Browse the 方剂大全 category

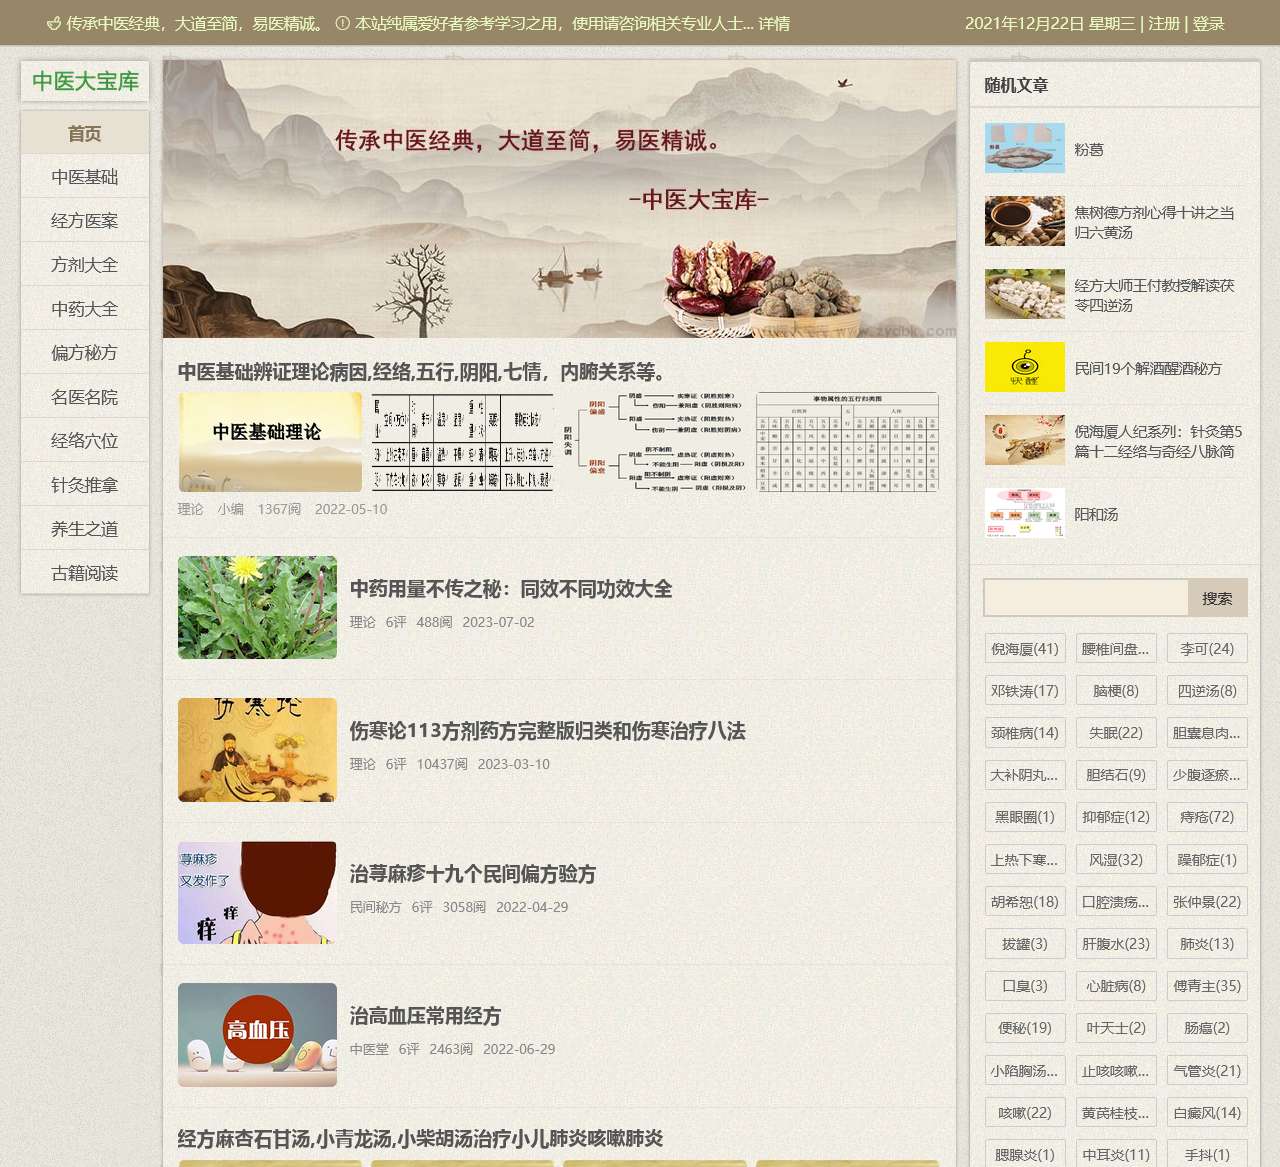(84, 264)
